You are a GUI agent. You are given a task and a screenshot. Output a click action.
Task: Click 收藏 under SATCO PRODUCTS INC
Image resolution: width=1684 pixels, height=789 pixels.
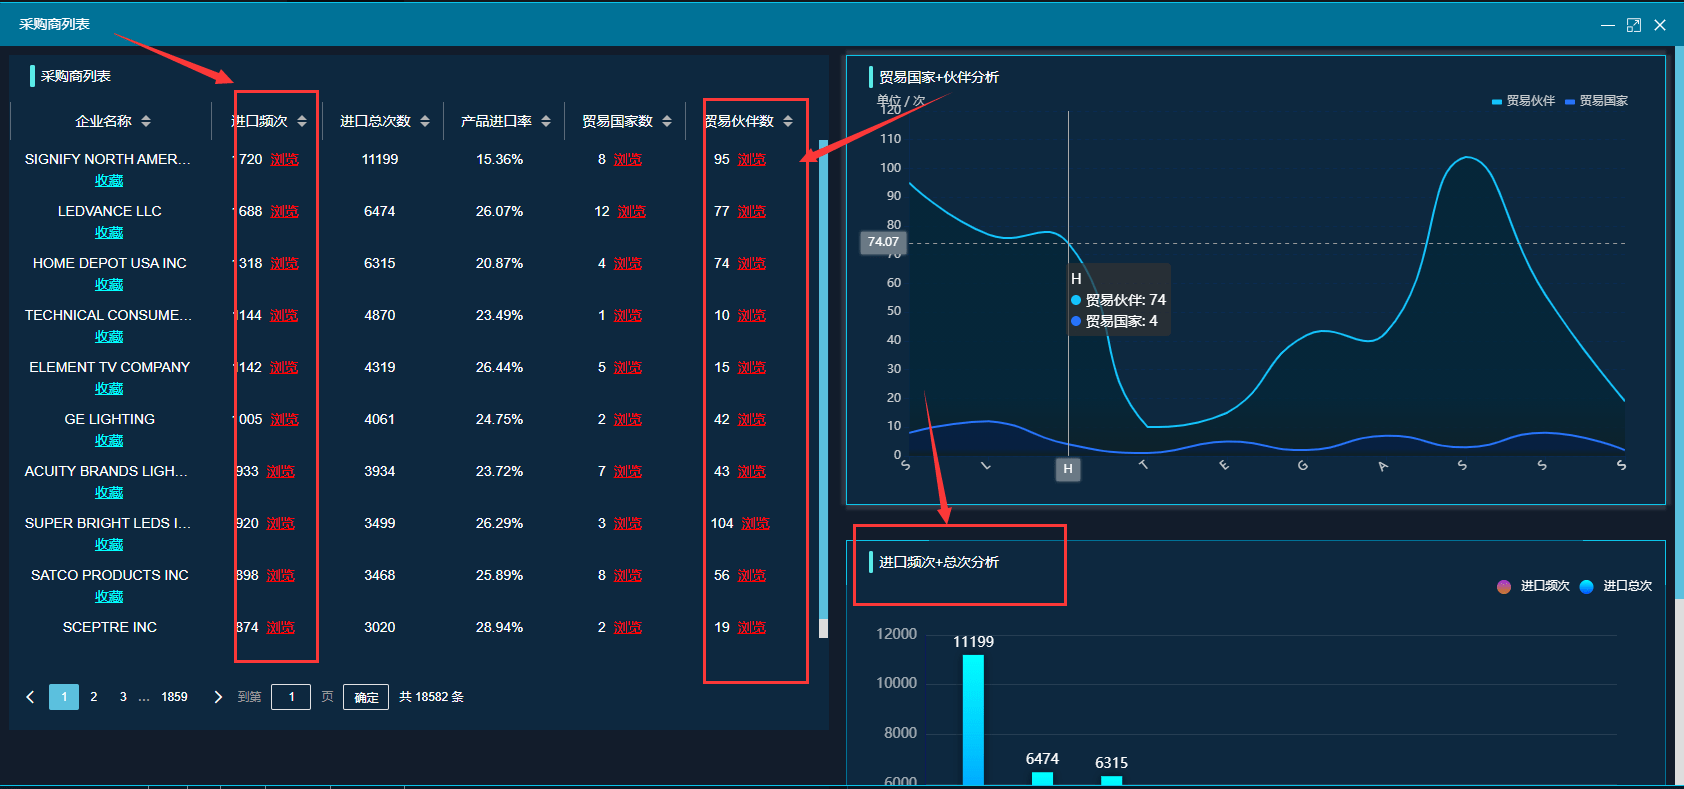(x=109, y=597)
